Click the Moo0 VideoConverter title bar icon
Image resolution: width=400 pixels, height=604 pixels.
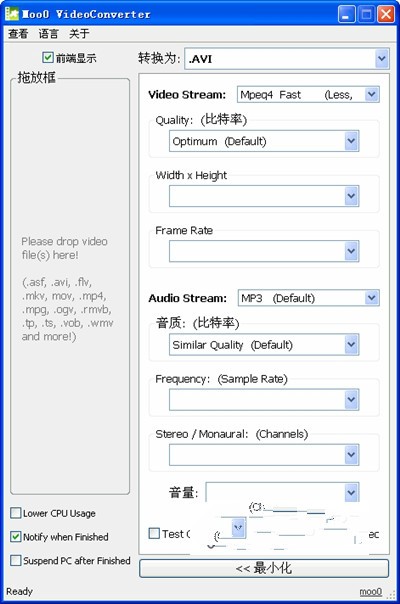(x=12, y=14)
